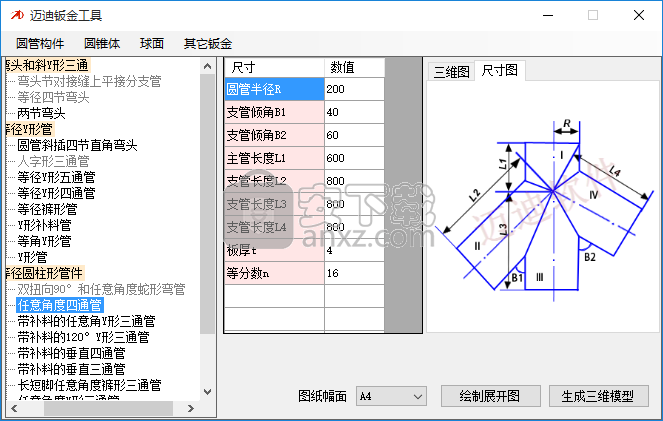Edit the 支管倾角B2 value 60

click(354, 135)
